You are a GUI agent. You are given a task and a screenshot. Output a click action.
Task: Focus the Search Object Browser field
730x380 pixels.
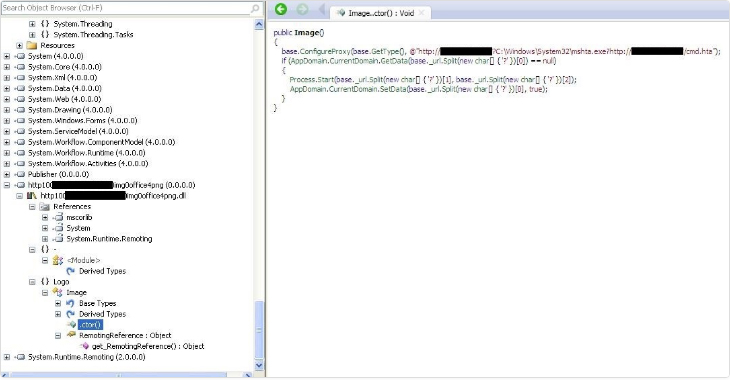coord(126,8)
